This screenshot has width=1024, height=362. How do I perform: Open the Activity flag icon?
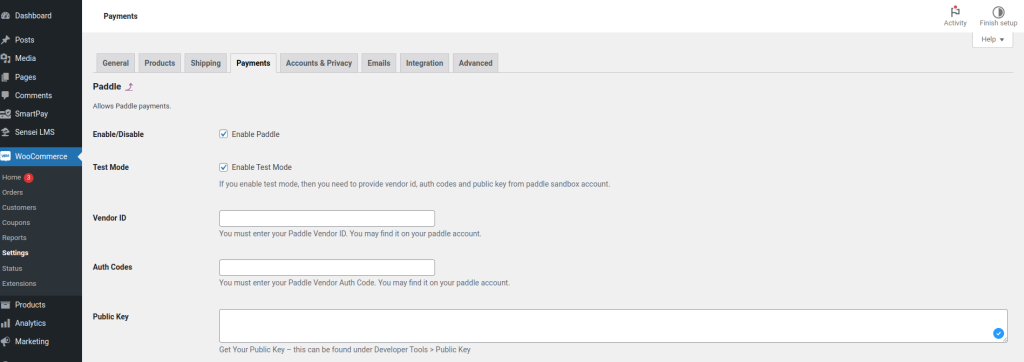tap(955, 12)
